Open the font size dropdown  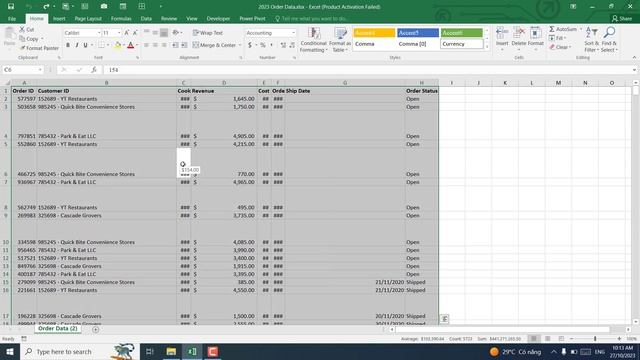pyautogui.click(x=119, y=33)
